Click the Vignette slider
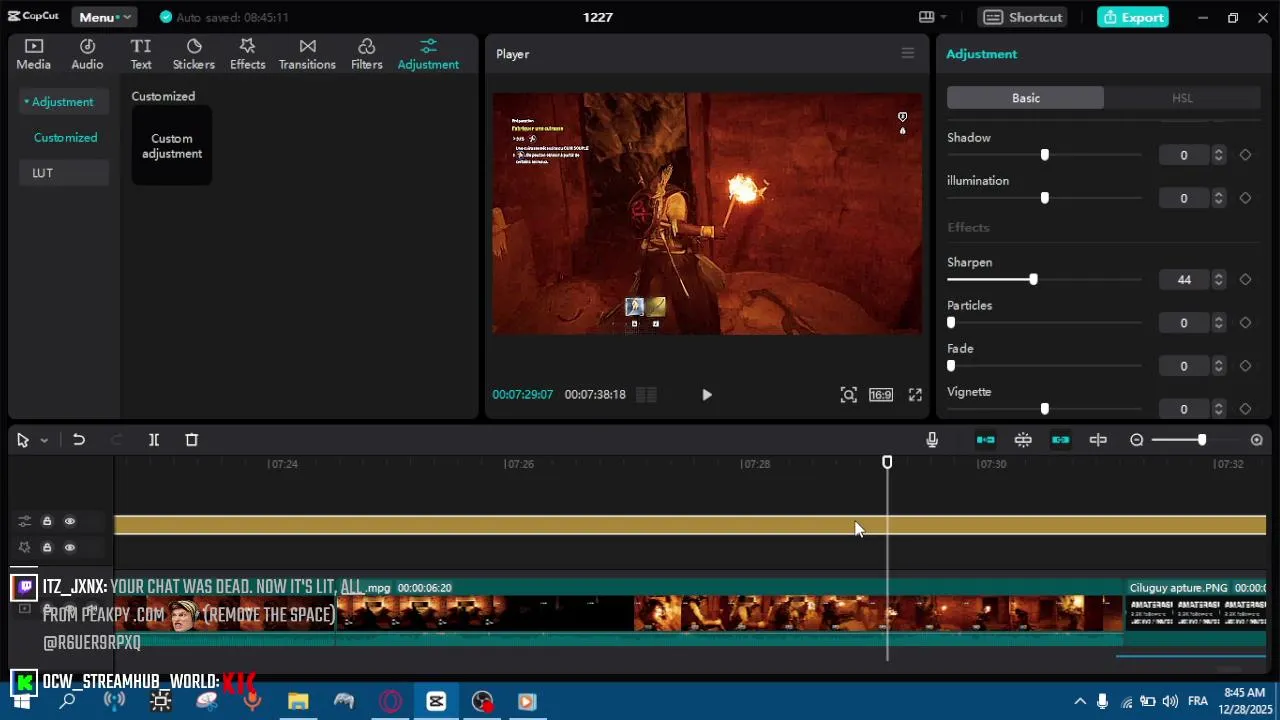The width and height of the screenshot is (1280, 720). [x=1044, y=409]
